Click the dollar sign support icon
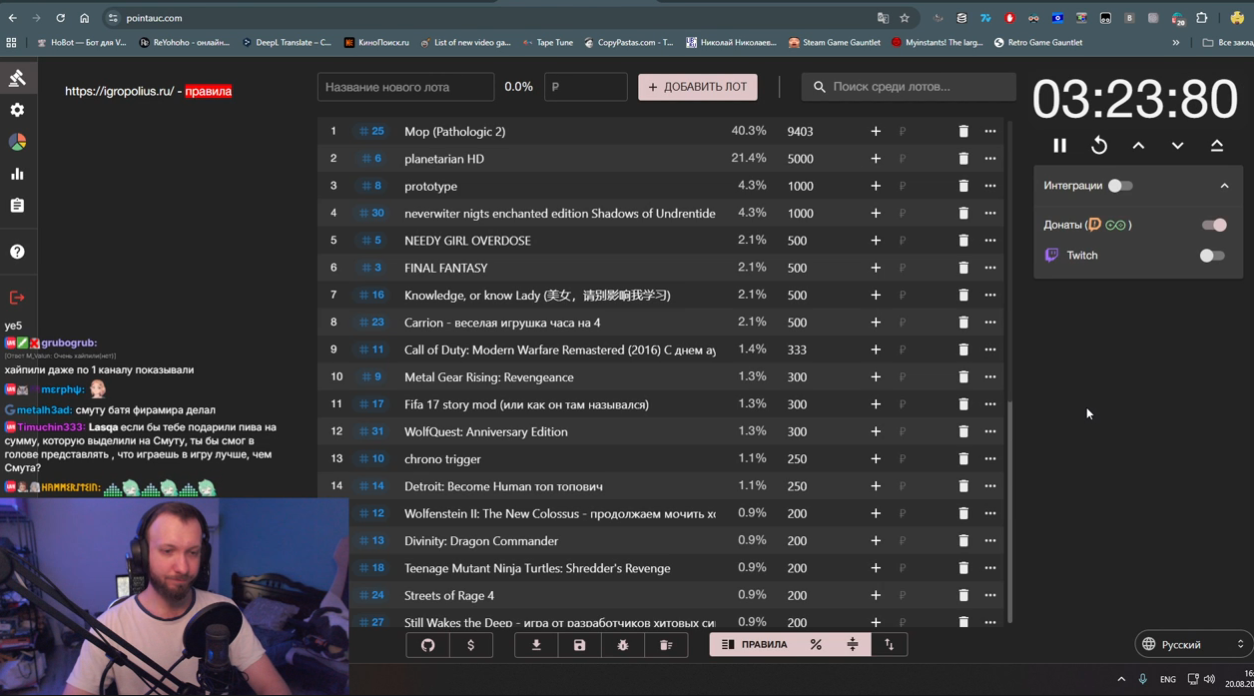 (x=471, y=645)
